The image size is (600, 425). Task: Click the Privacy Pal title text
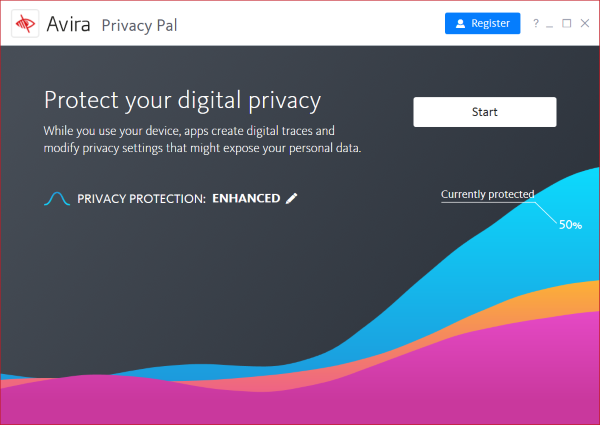139,26
